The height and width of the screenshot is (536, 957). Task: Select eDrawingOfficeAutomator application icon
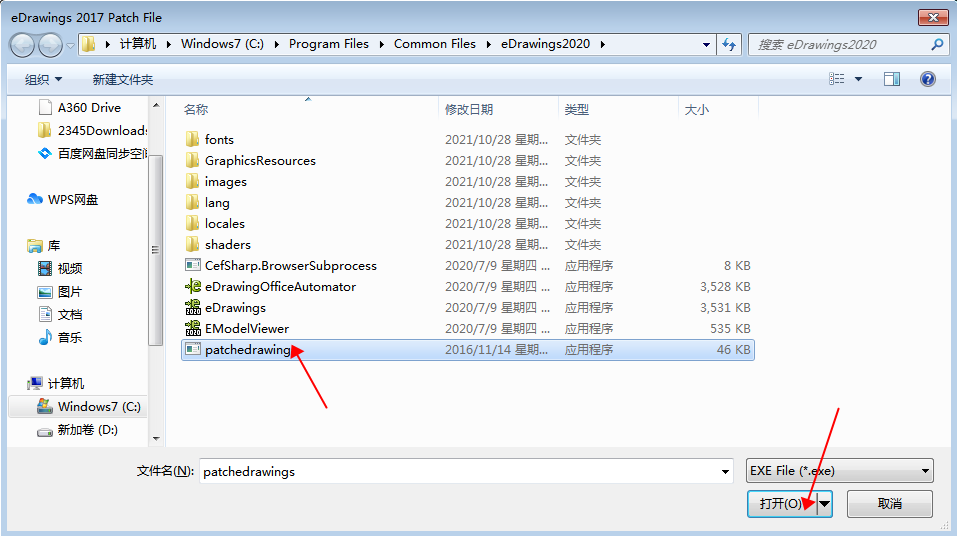click(x=193, y=286)
